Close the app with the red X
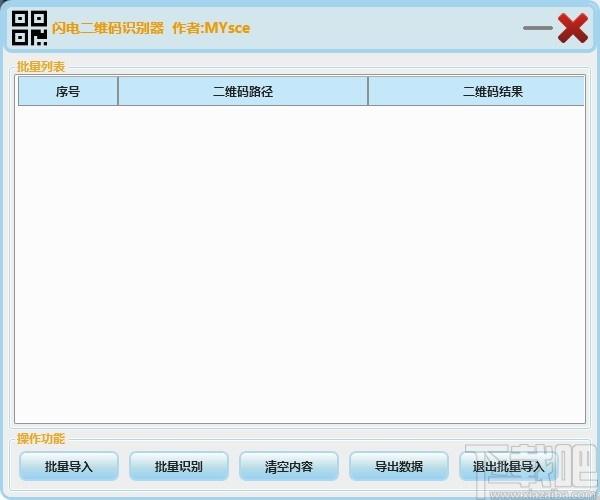The height and width of the screenshot is (500, 600). 573,28
